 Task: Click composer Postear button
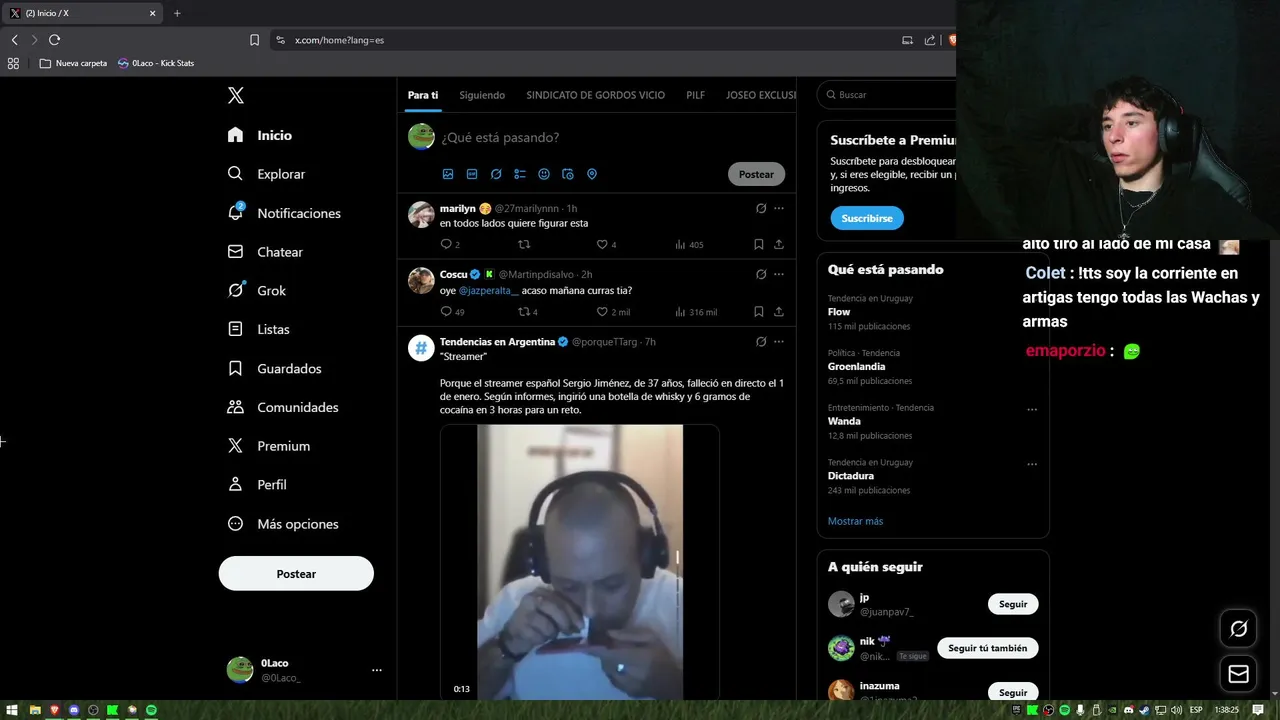756,174
